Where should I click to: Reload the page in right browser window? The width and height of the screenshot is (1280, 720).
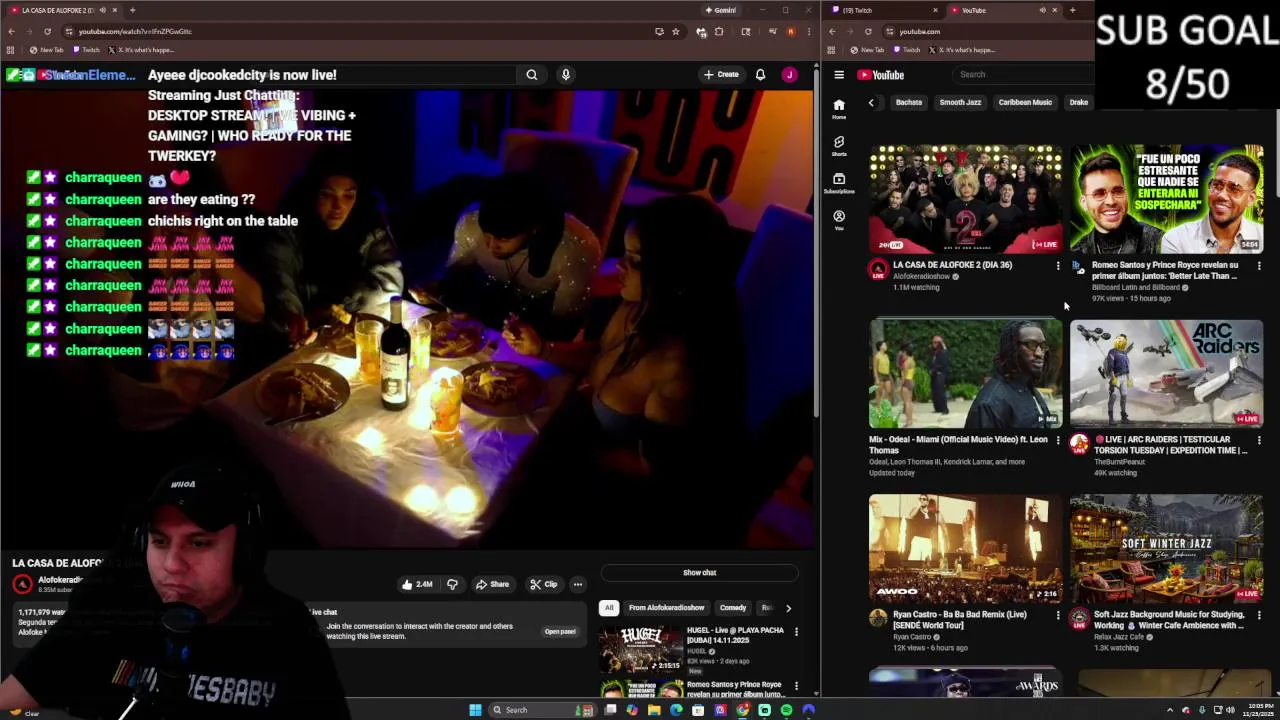868,31
